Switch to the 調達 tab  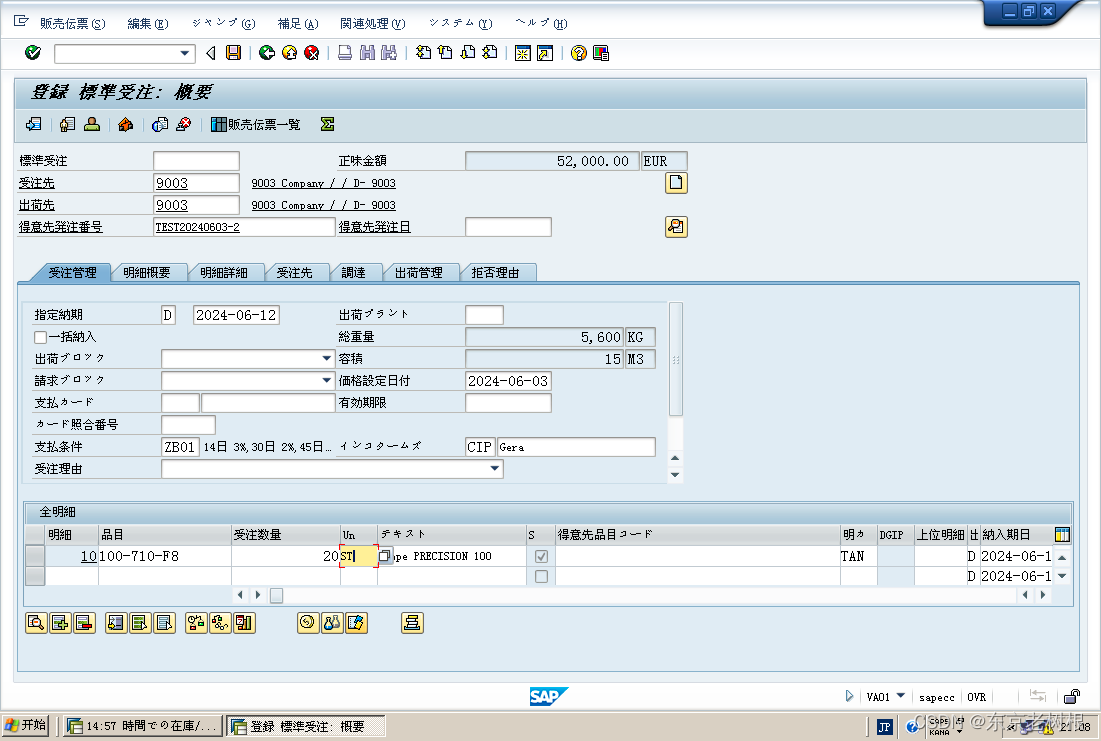[x=353, y=273]
